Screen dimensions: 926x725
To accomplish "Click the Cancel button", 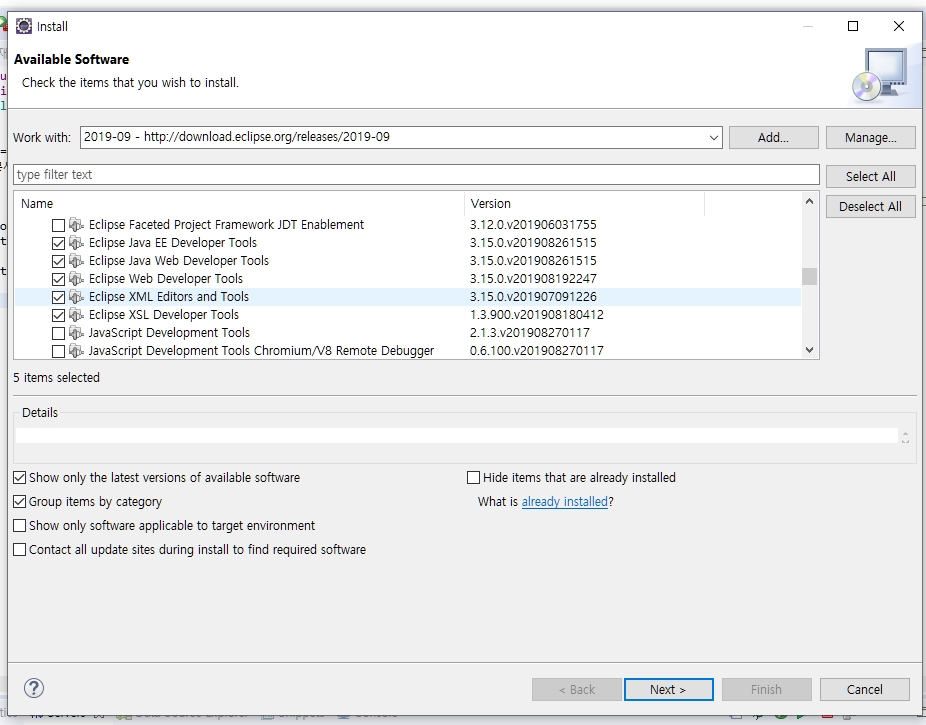I will click(865, 690).
